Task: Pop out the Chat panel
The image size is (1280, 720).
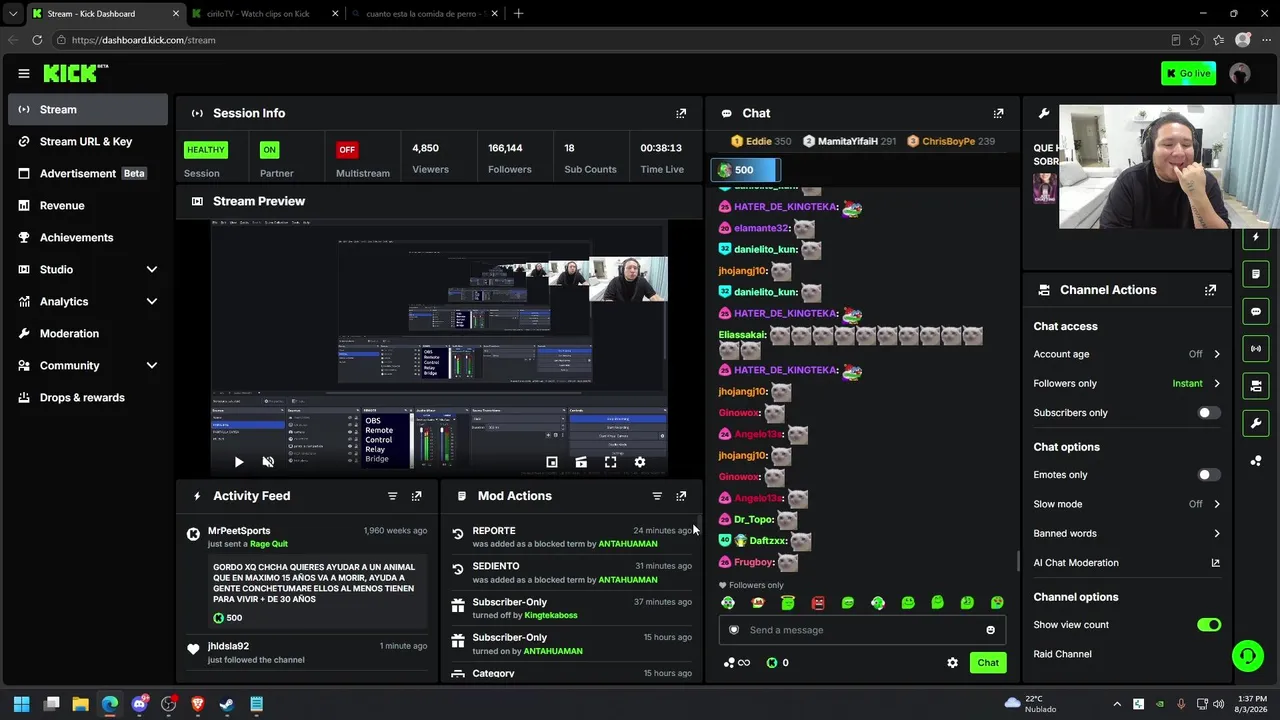Action: [x=998, y=113]
